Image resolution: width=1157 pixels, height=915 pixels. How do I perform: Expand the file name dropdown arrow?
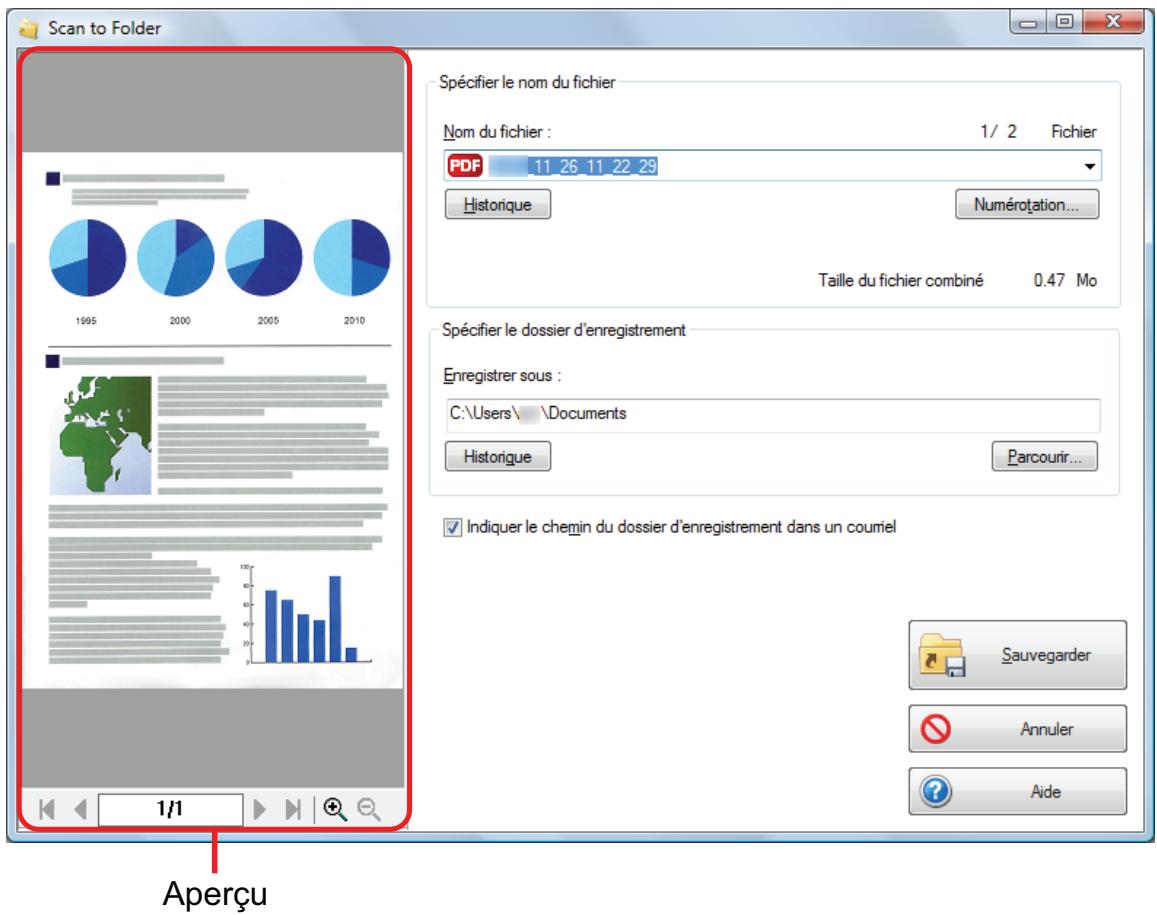pos(1089,166)
